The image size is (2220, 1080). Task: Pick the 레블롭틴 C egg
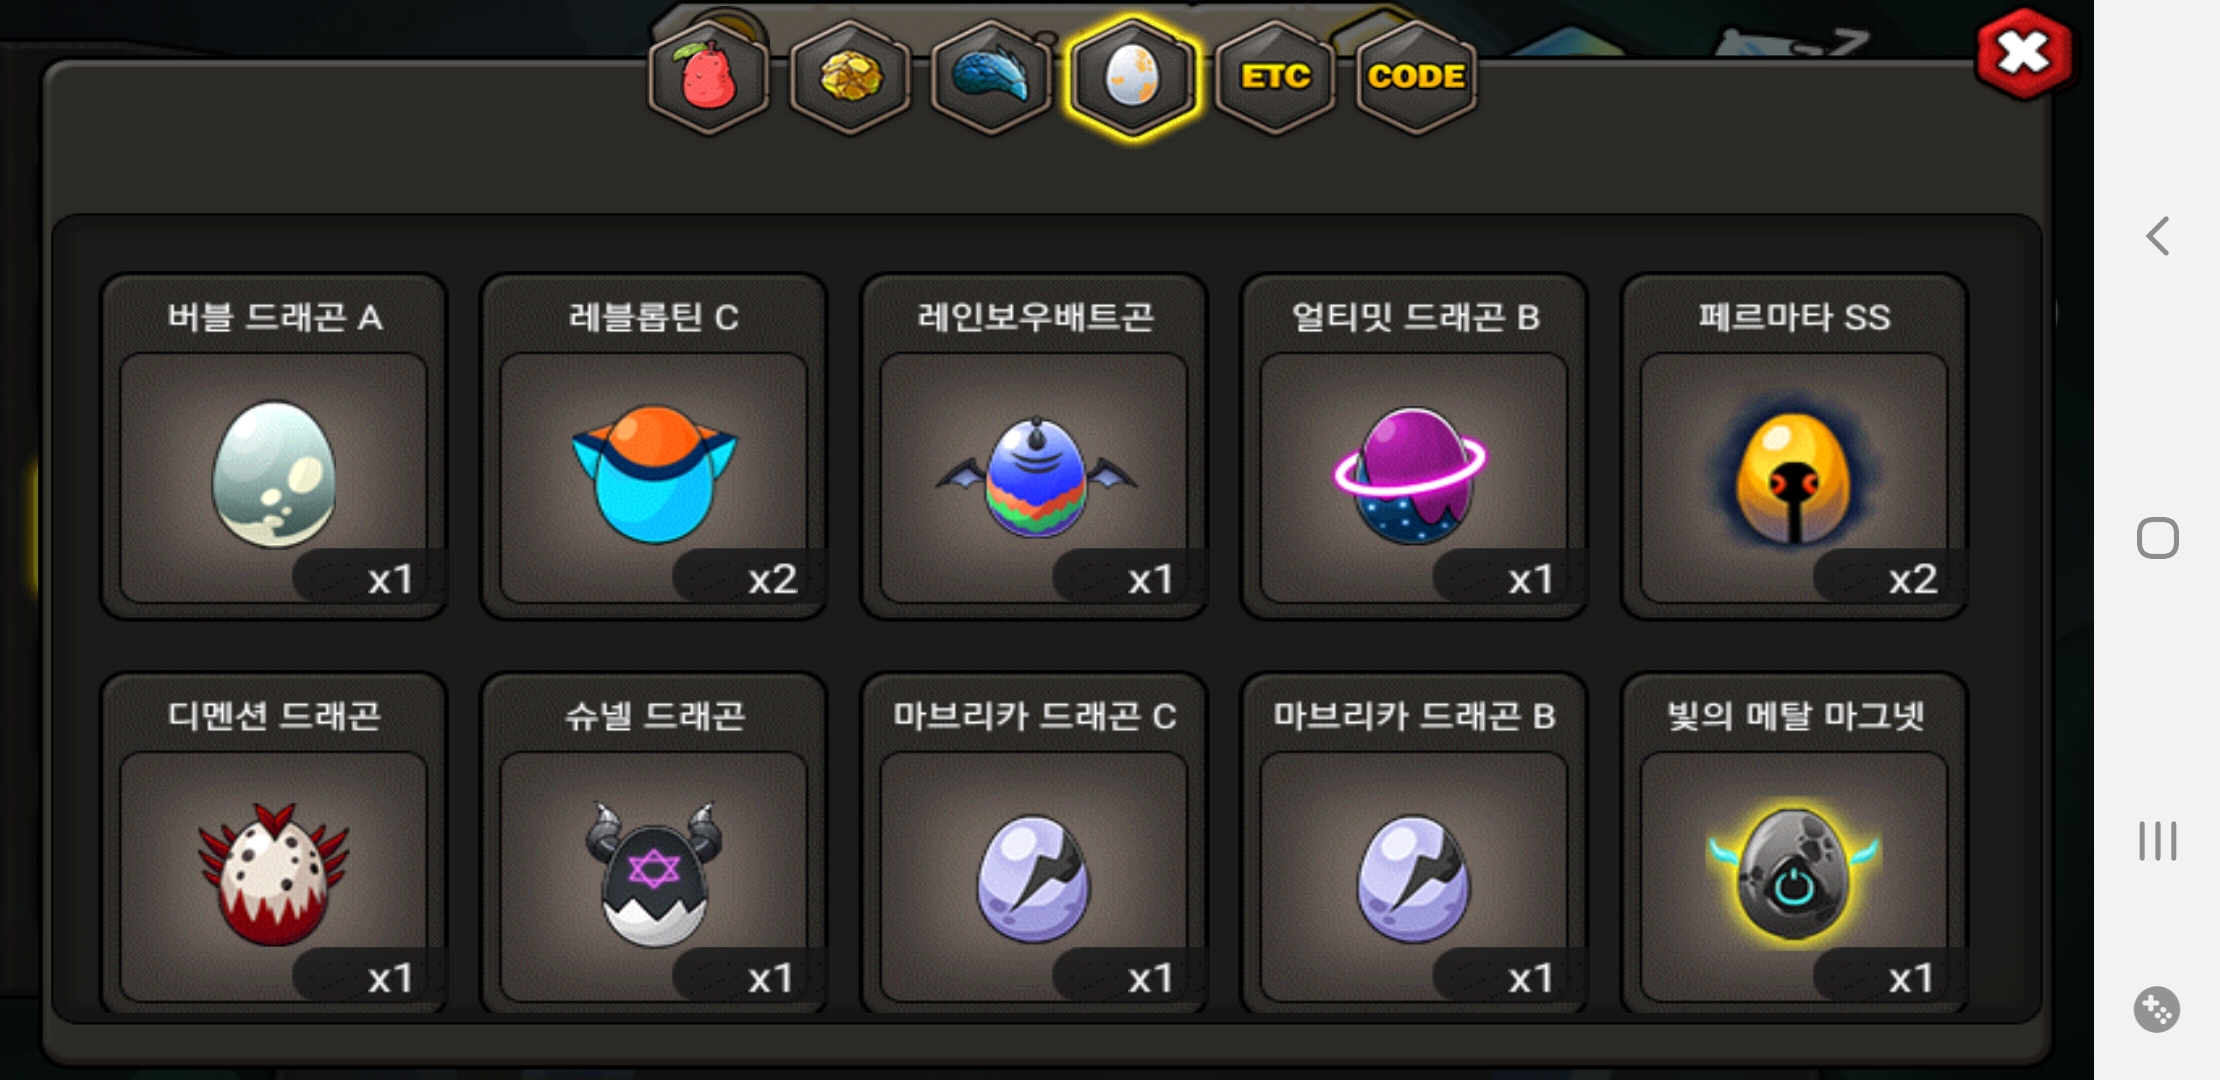653,447
